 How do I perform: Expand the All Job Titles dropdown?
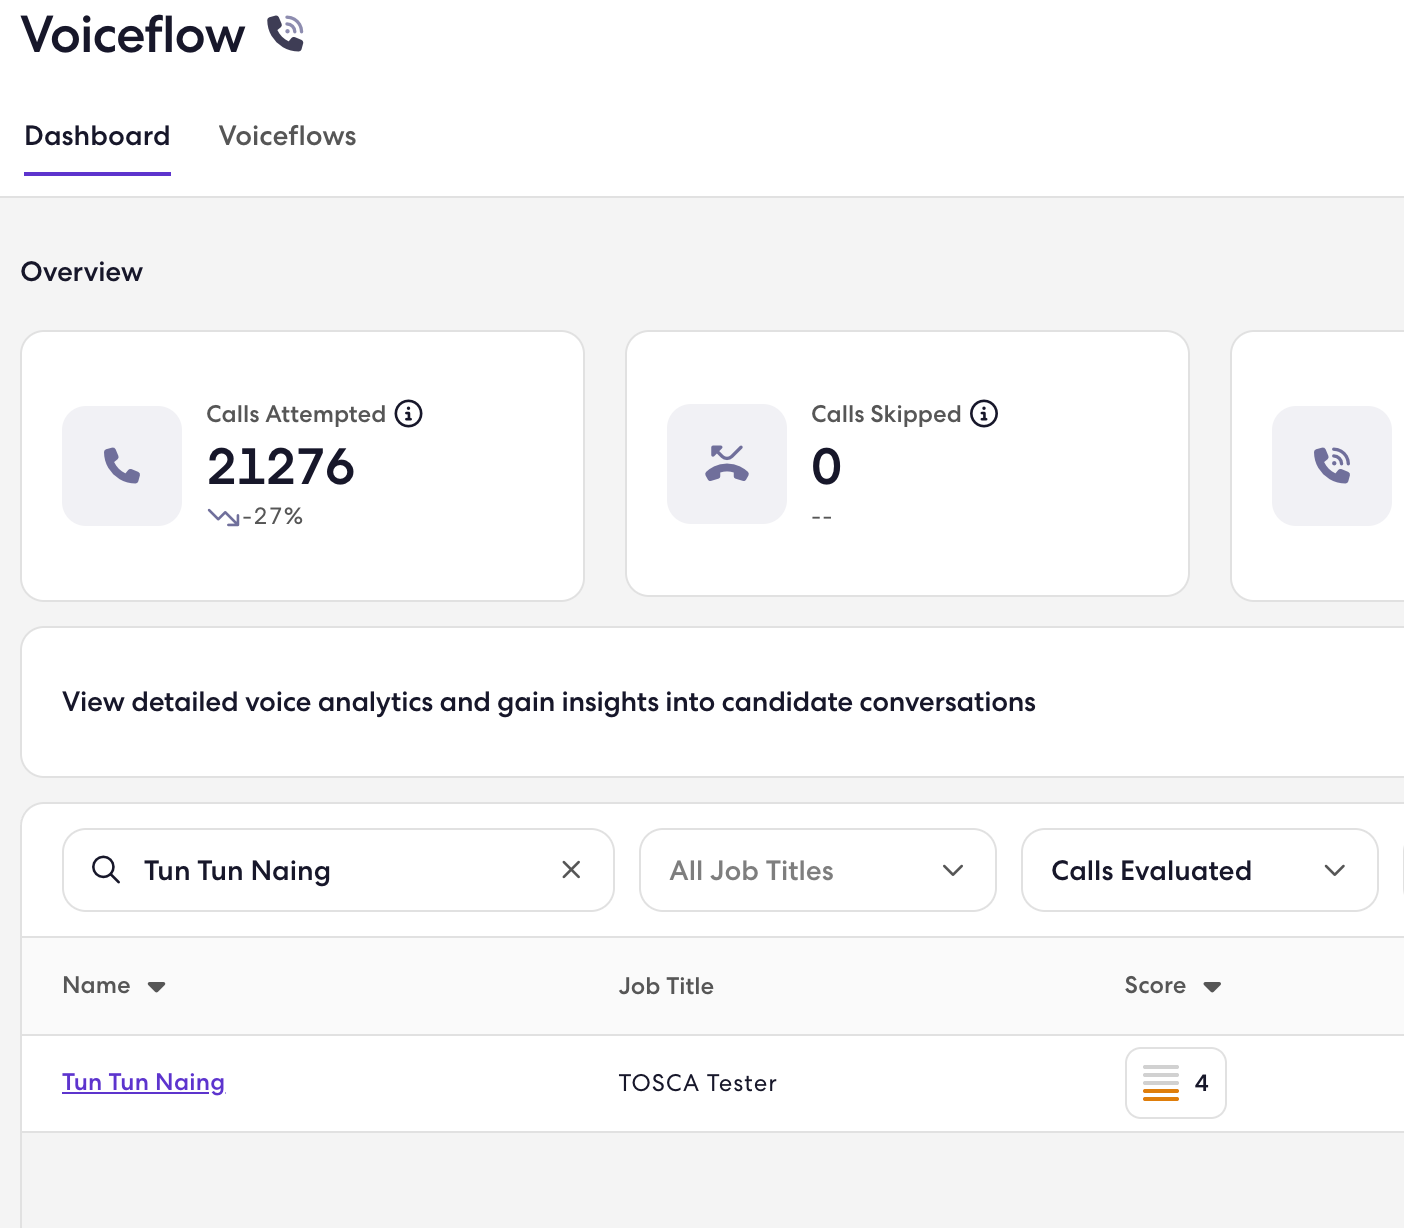pyautogui.click(x=818, y=870)
